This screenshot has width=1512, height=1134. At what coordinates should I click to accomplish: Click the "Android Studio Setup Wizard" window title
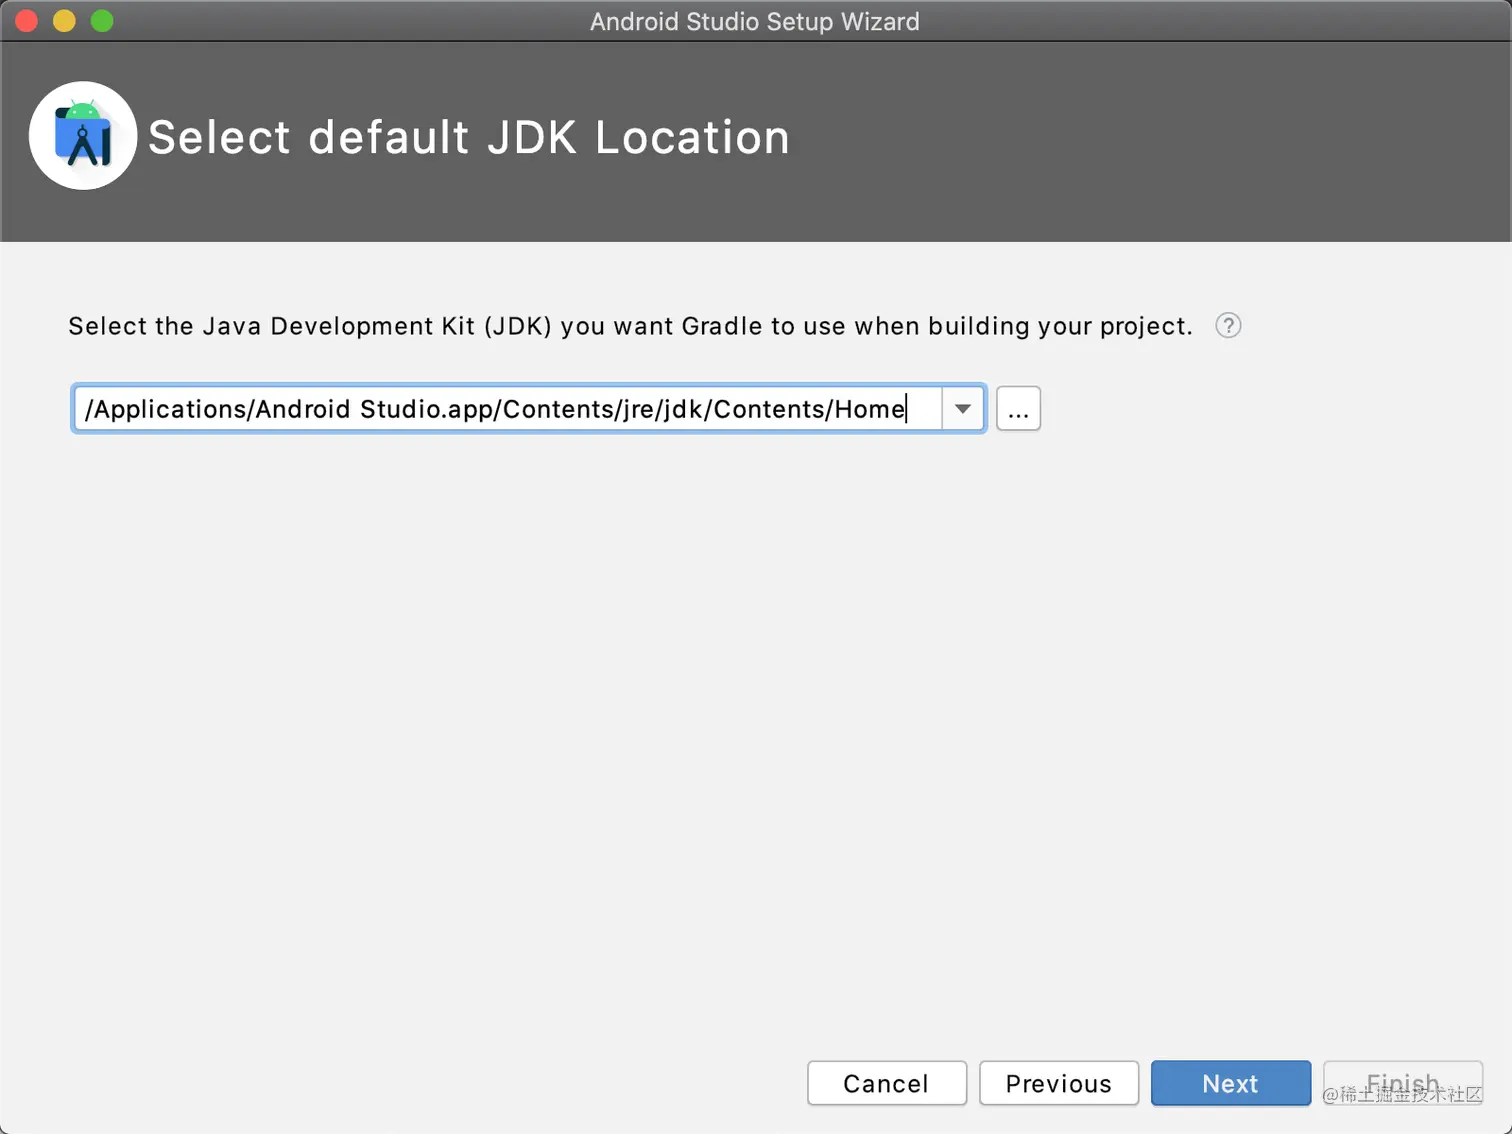point(754,21)
